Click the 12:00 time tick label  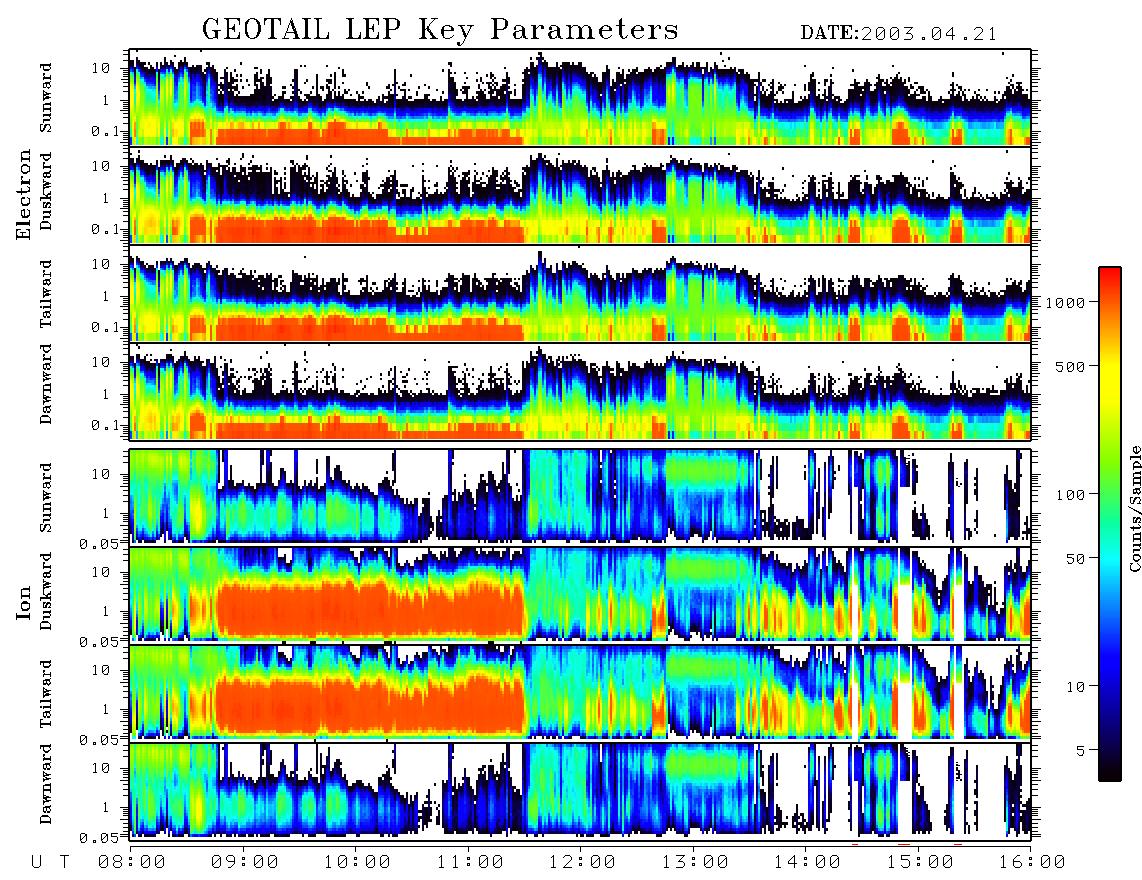582,862
